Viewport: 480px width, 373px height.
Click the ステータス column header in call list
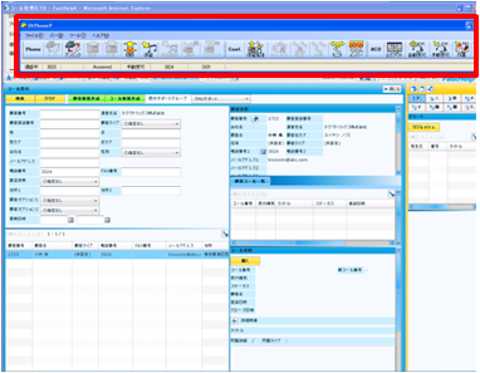pyautogui.click(x=329, y=203)
